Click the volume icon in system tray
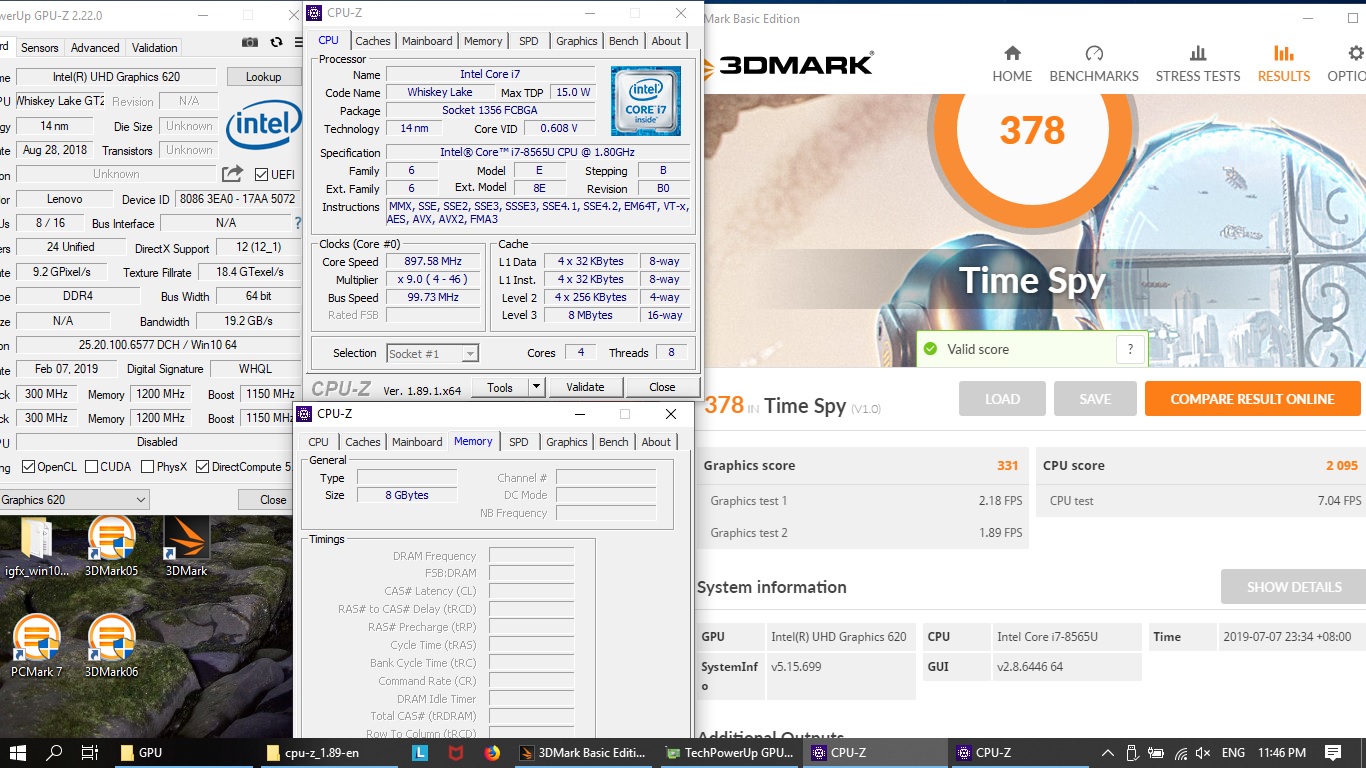The width and height of the screenshot is (1366, 768). tap(1204, 753)
